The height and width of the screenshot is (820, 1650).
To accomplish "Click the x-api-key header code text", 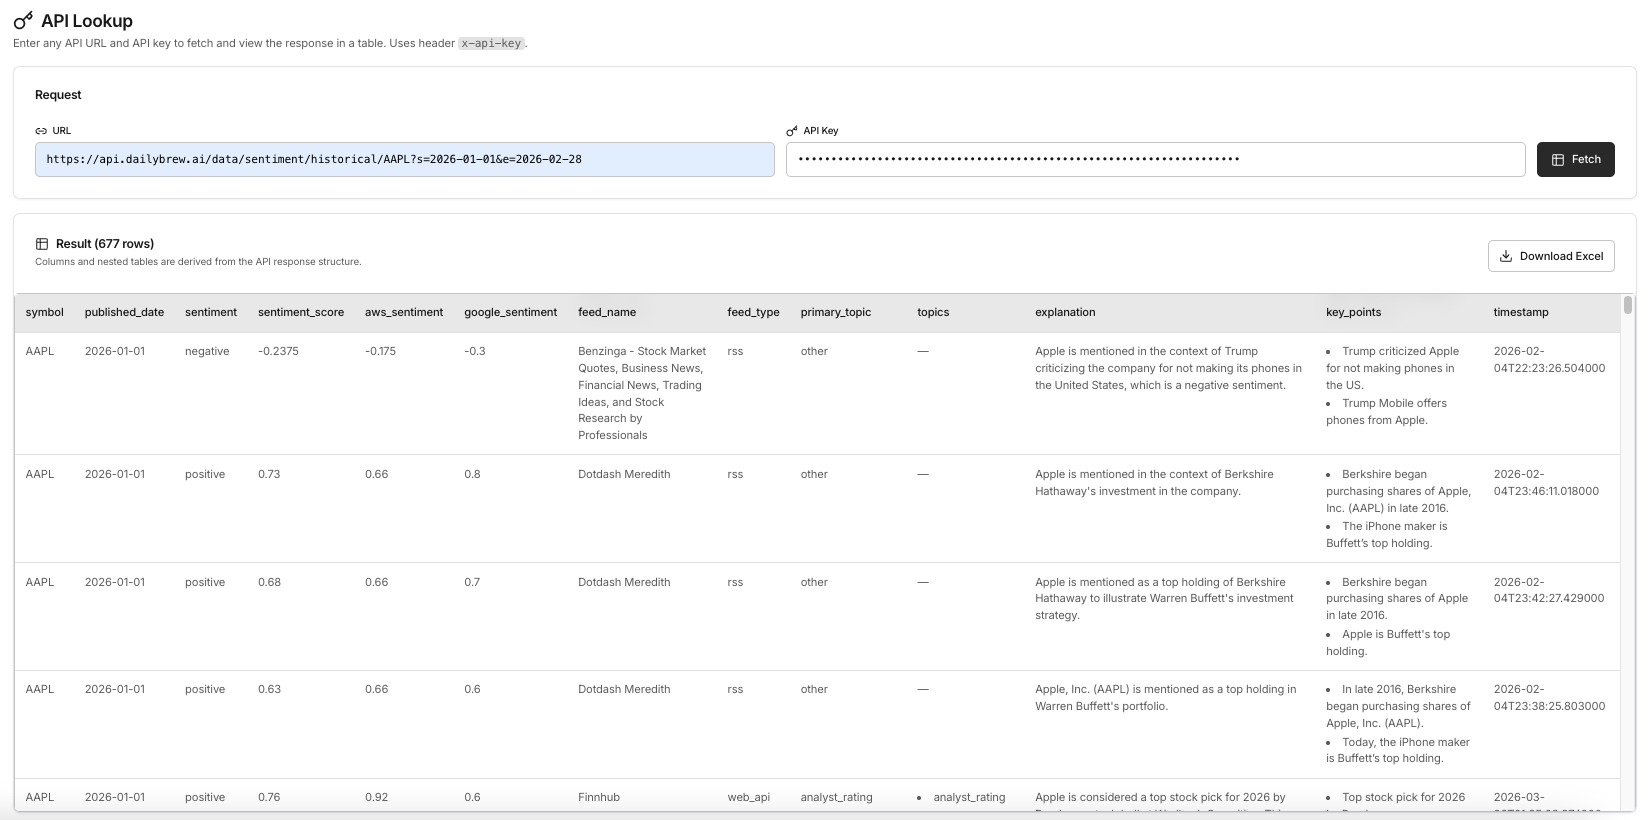I will (x=491, y=43).
